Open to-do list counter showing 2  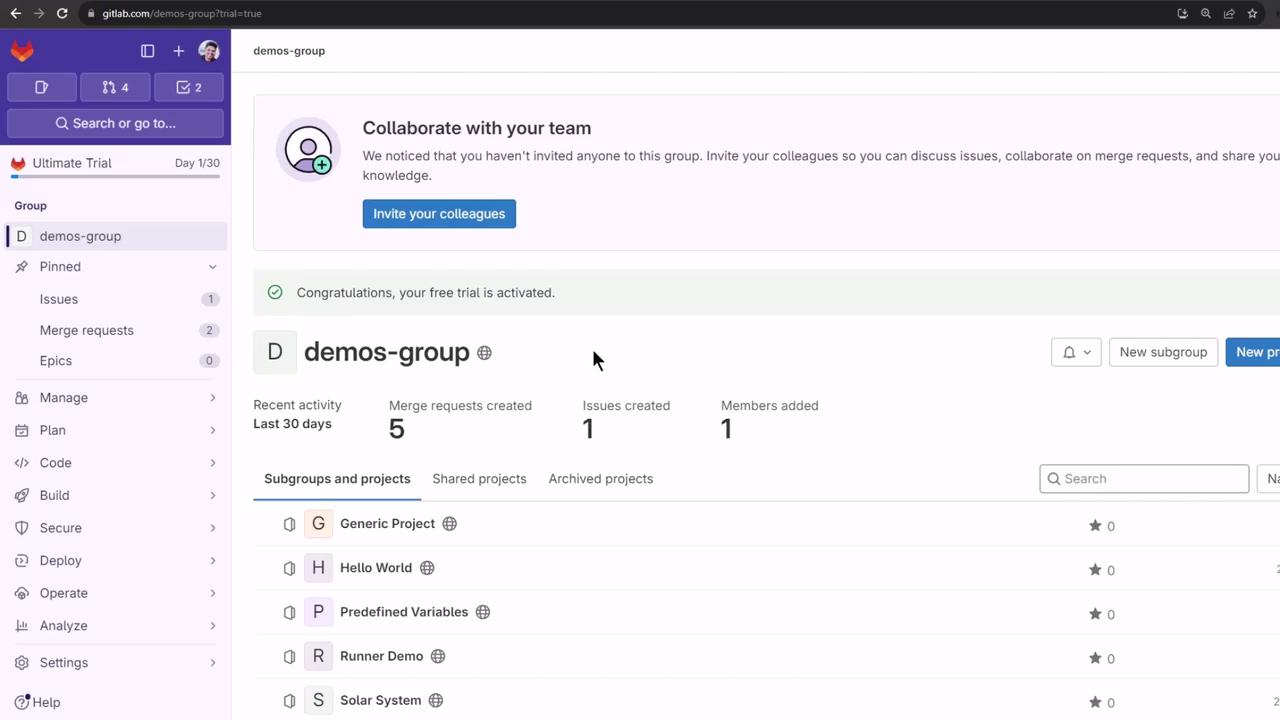click(x=189, y=88)
